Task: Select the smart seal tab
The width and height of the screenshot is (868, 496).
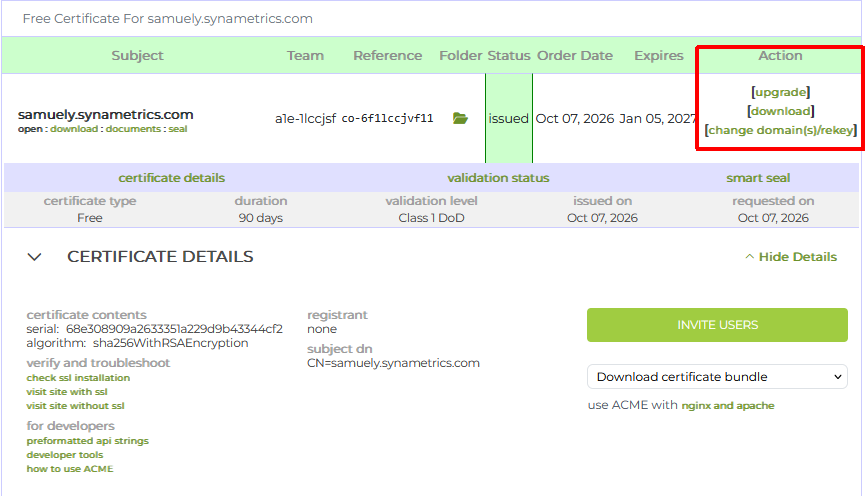Action: 758,178
